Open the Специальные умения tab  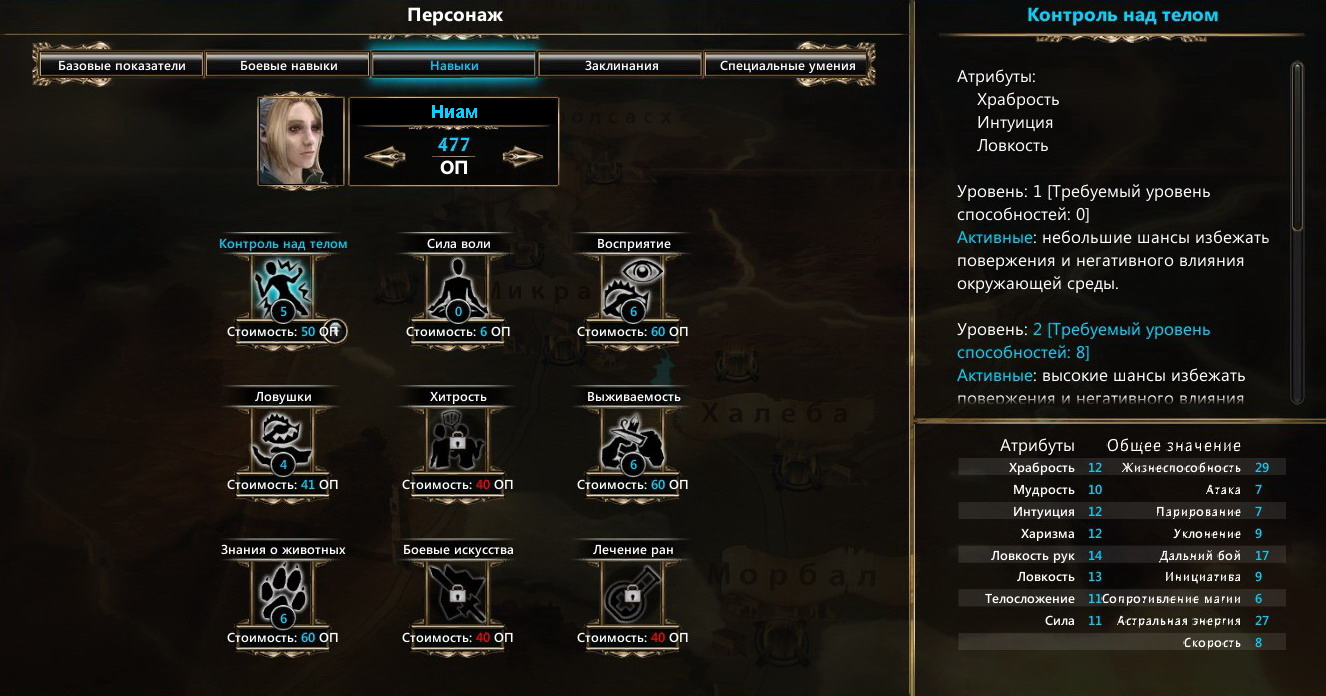click(x=788, y=66)
